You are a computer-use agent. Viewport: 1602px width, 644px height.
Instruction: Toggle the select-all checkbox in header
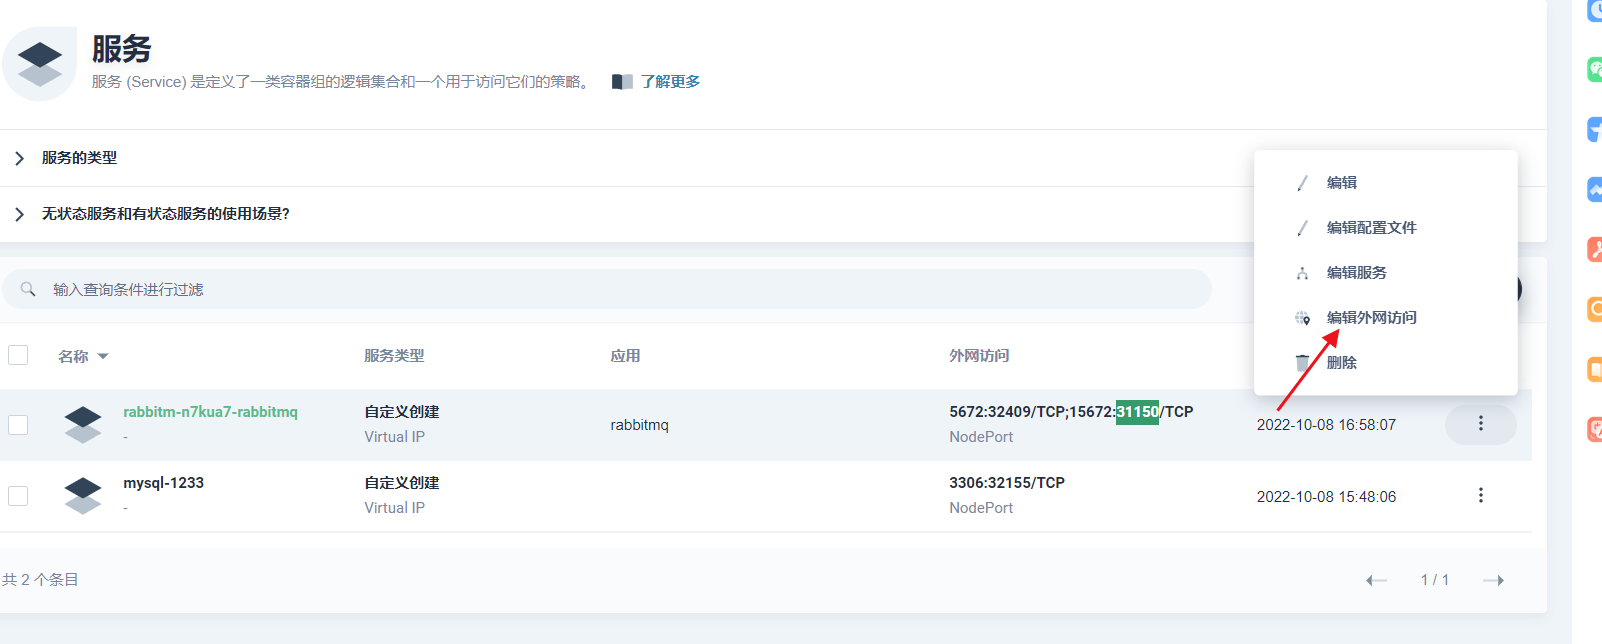[x=18, y=355]
